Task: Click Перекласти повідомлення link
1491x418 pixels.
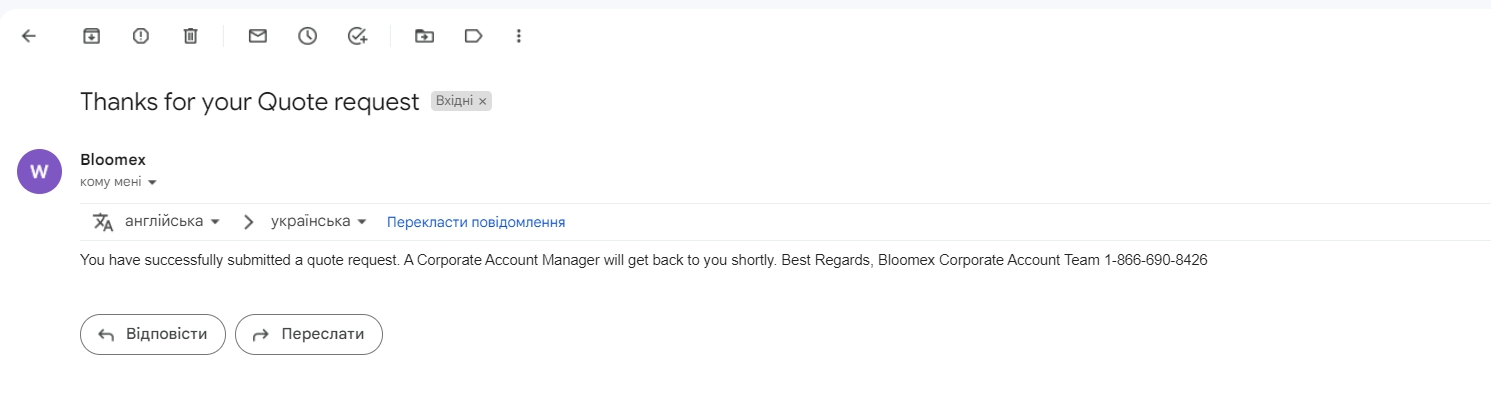Action: 476,222
